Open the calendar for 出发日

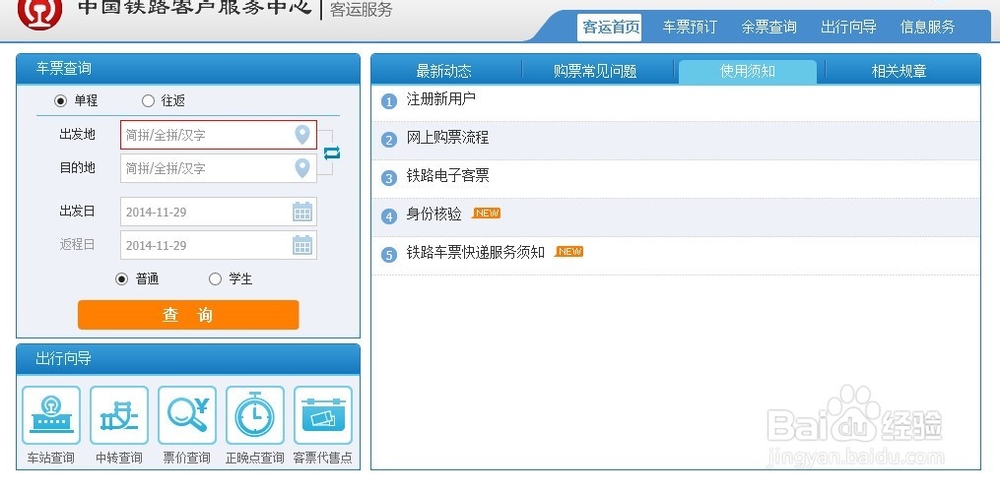coord(302,212)
